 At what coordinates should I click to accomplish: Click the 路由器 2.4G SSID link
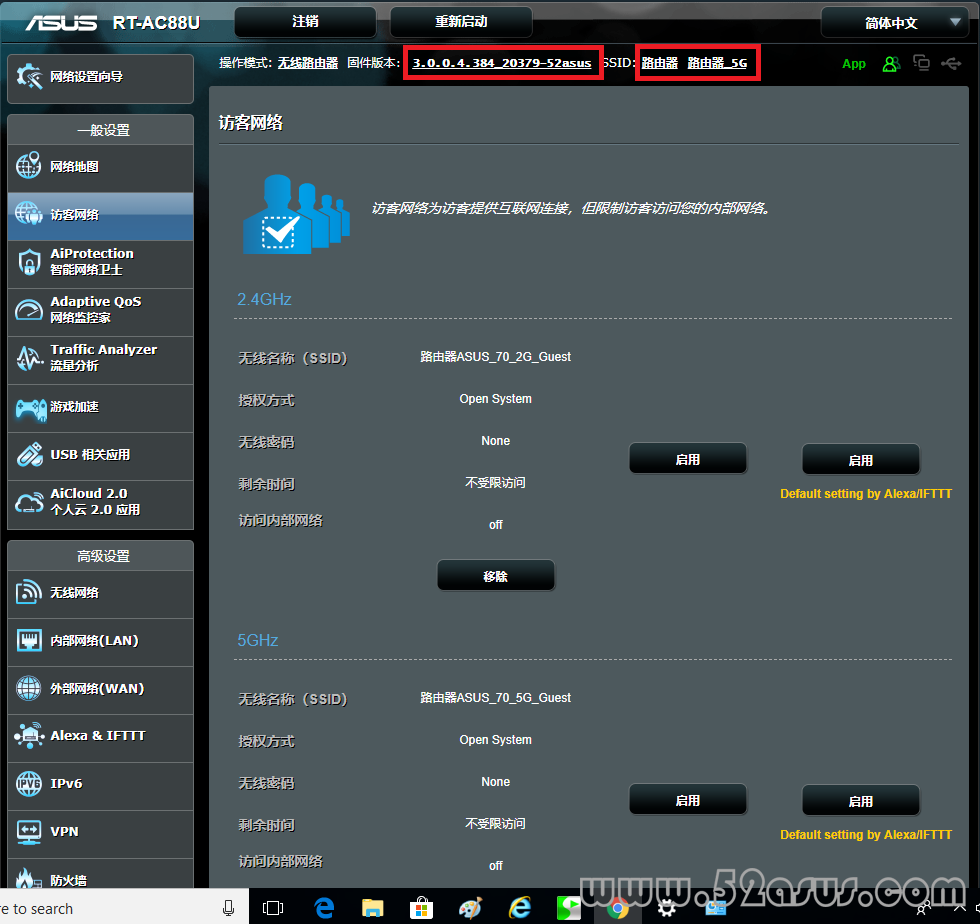pyautogui.click(x=659, y=63)
